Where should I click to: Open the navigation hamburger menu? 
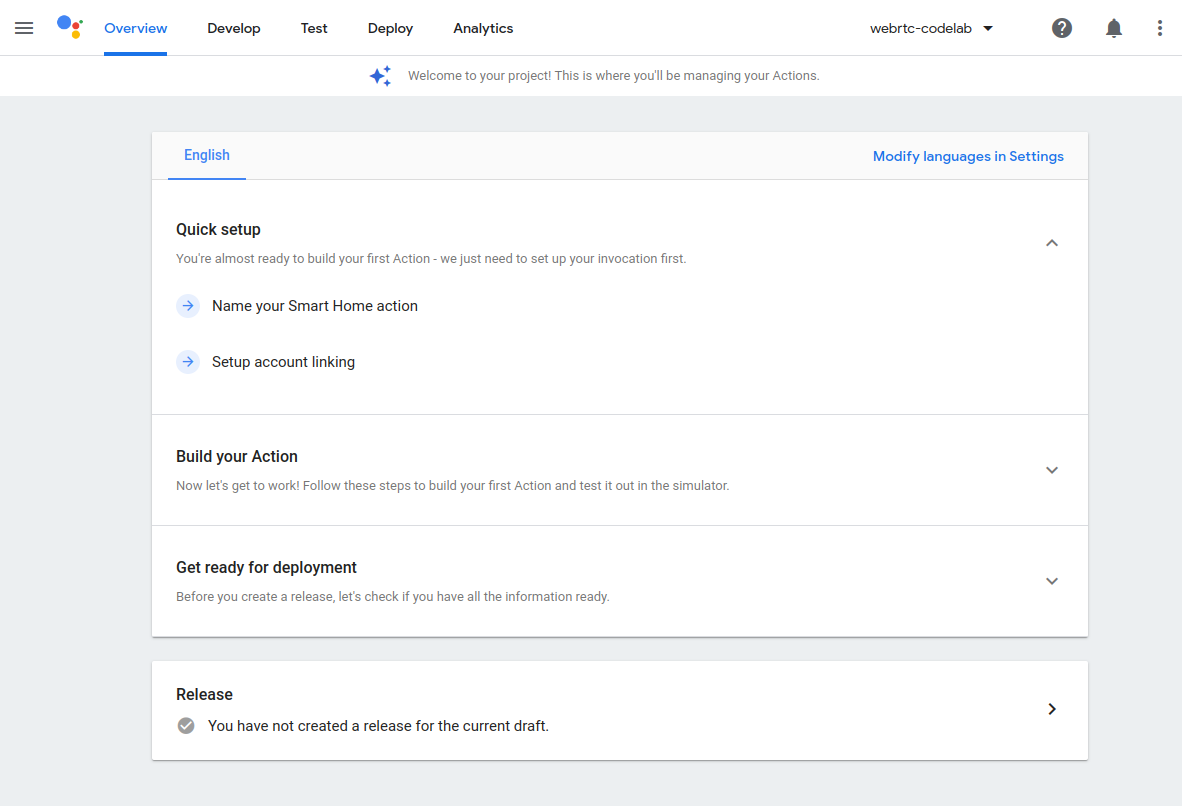click(x=24, y=27)
